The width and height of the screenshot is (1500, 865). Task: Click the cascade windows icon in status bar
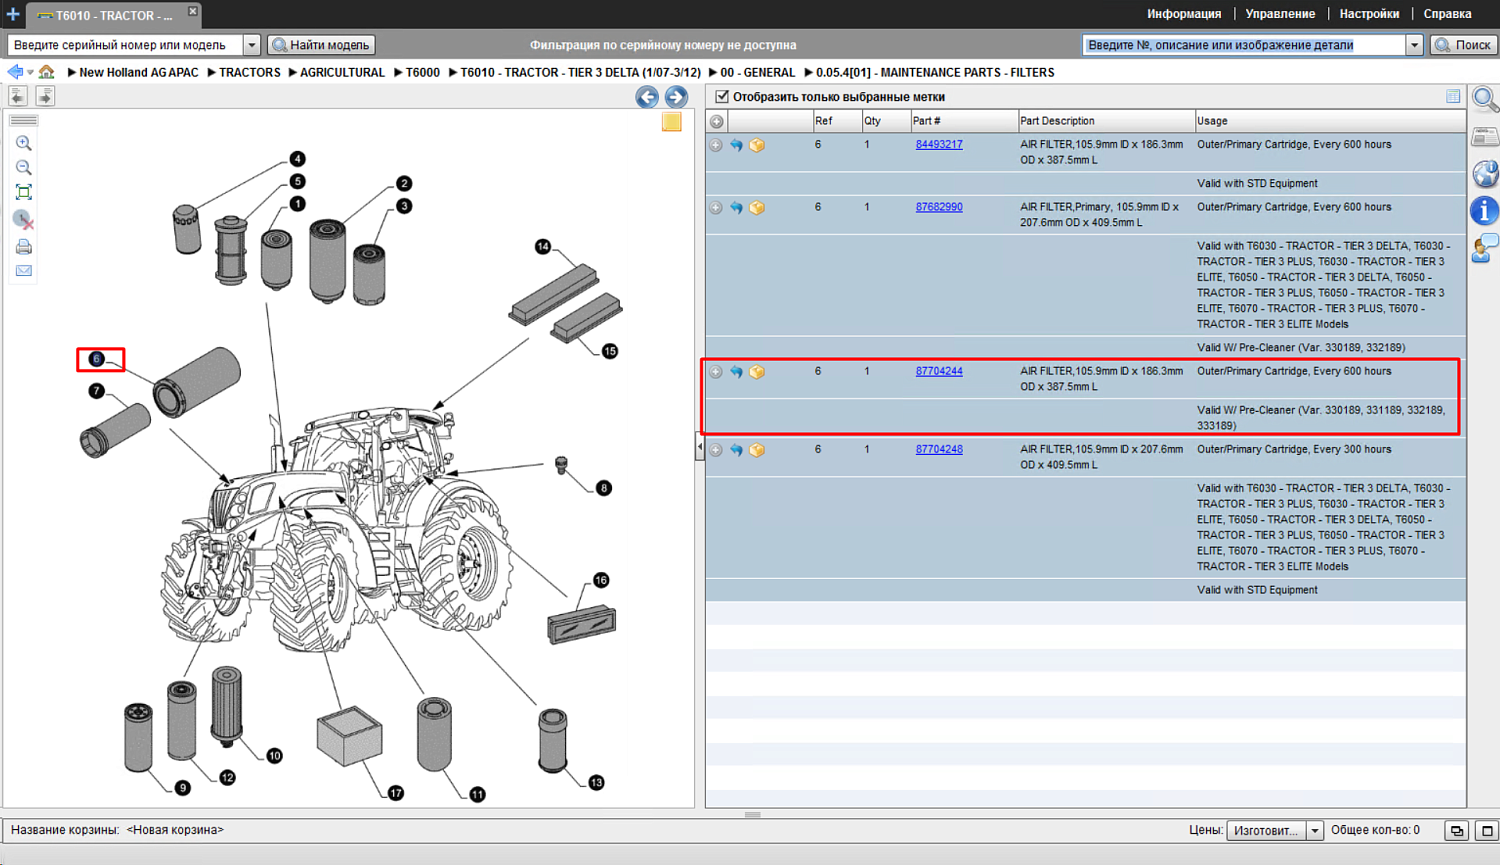pos(1457,831)
